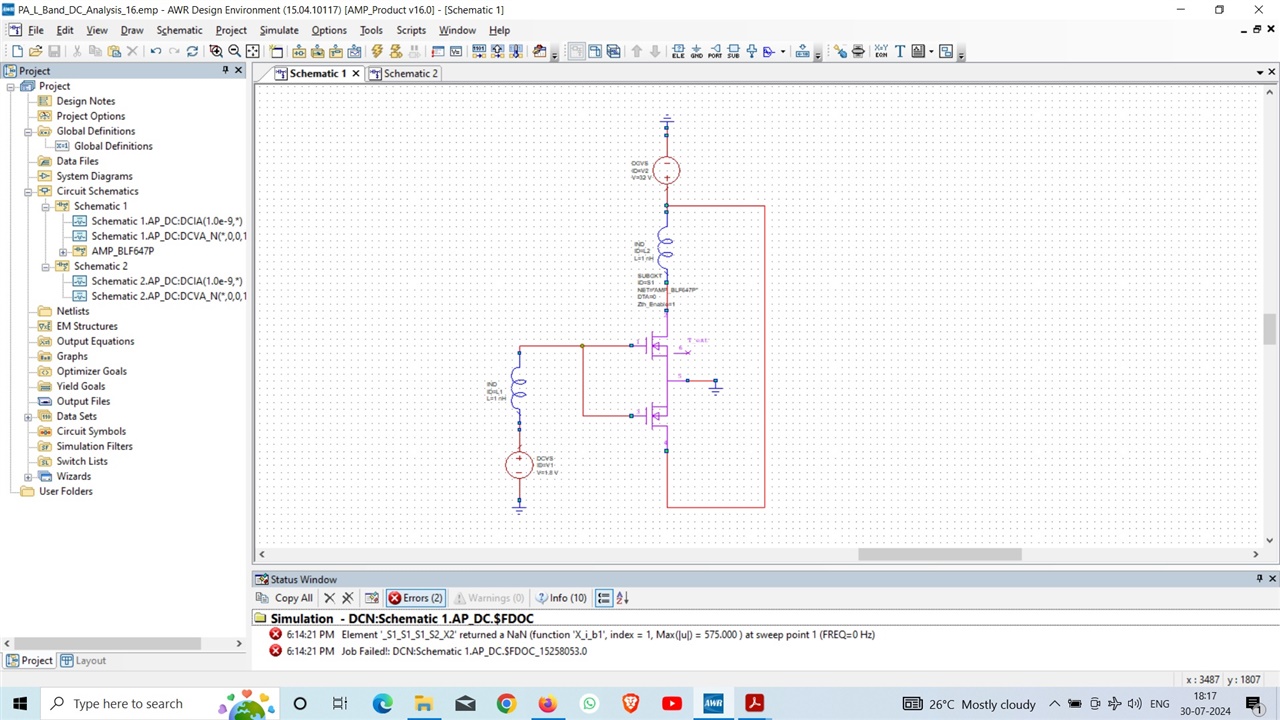Close the Schematic 1 tab with X

pos(355,73)
